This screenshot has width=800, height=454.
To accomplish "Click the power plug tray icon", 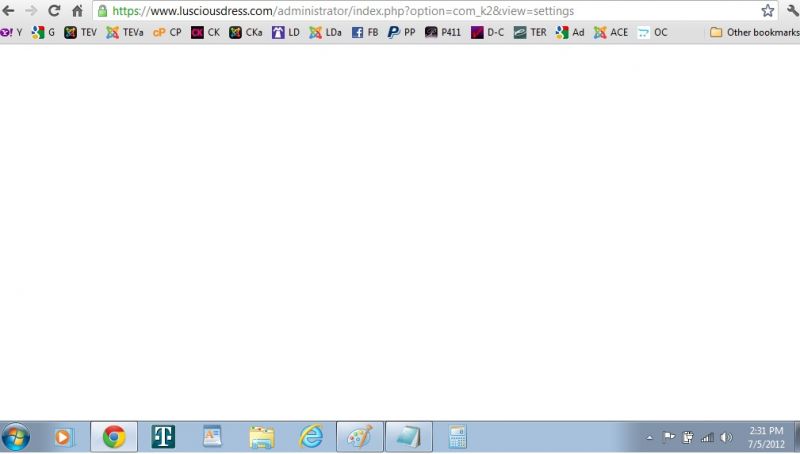I will 688,437.
